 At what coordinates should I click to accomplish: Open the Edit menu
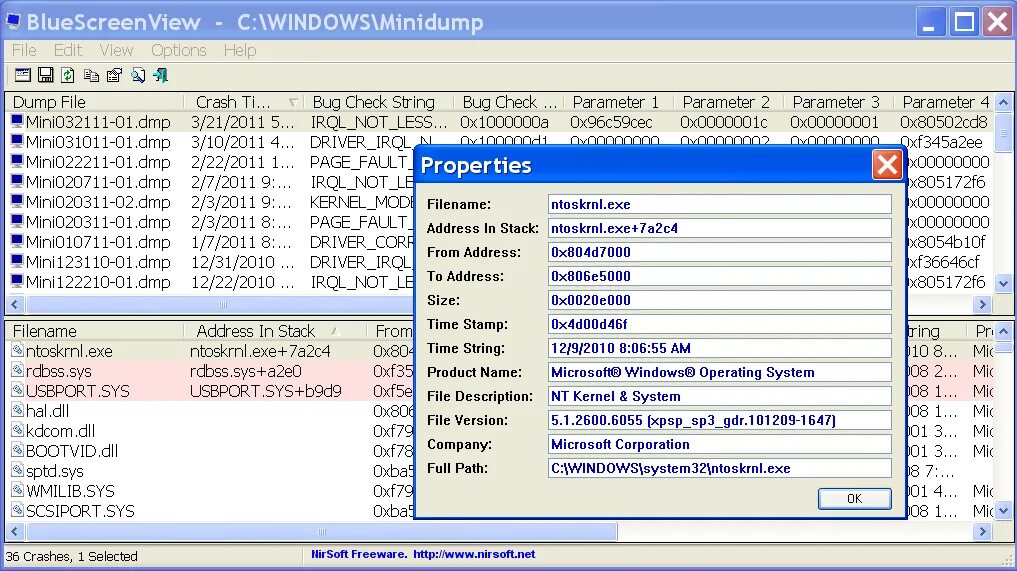67,50
